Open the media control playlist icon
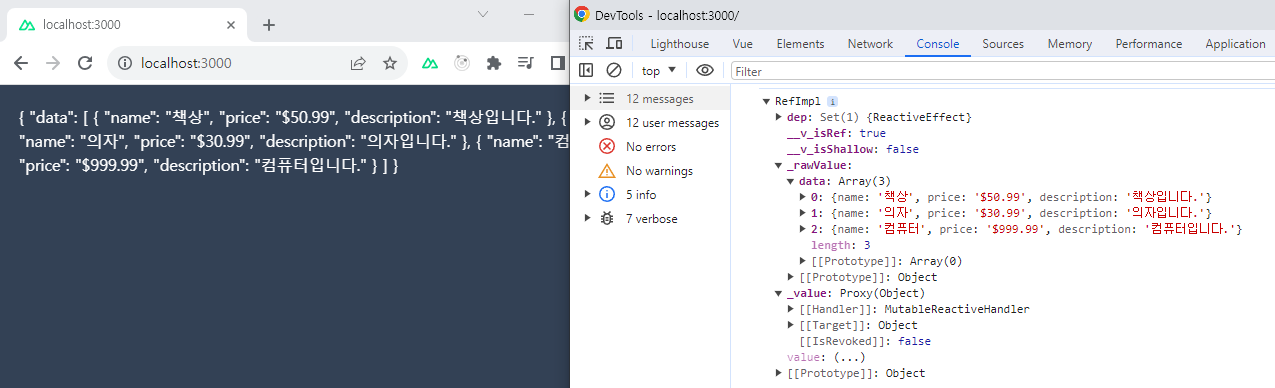This screenshot has height=388, width=1275. click(525, 63)
